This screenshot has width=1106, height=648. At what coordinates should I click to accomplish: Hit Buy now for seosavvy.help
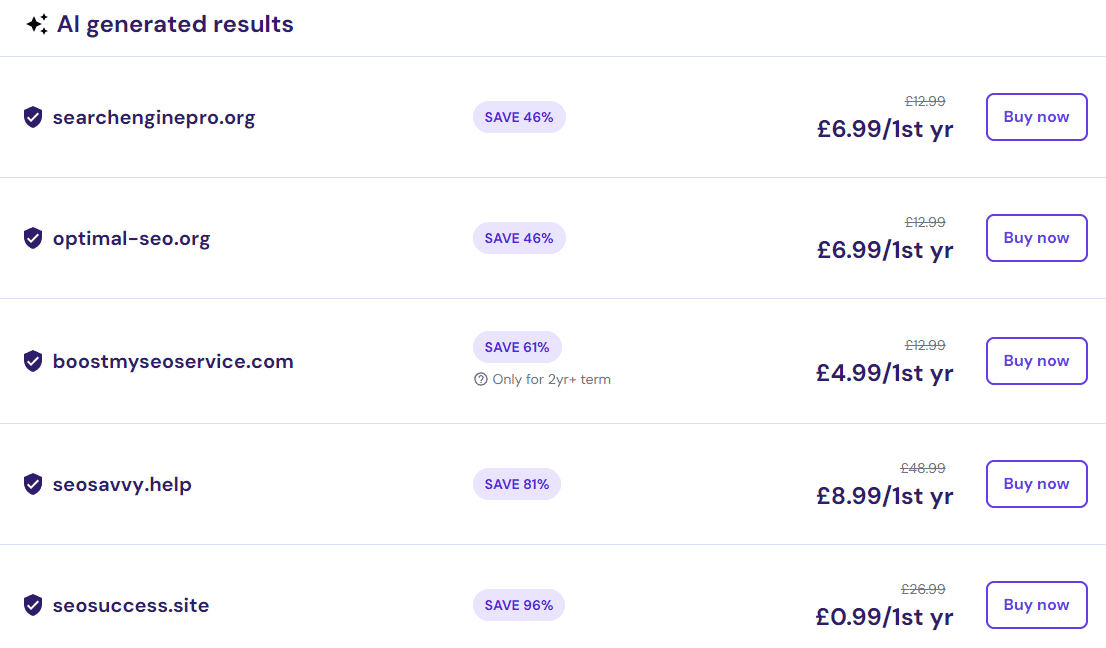(x=1036, y=484)
